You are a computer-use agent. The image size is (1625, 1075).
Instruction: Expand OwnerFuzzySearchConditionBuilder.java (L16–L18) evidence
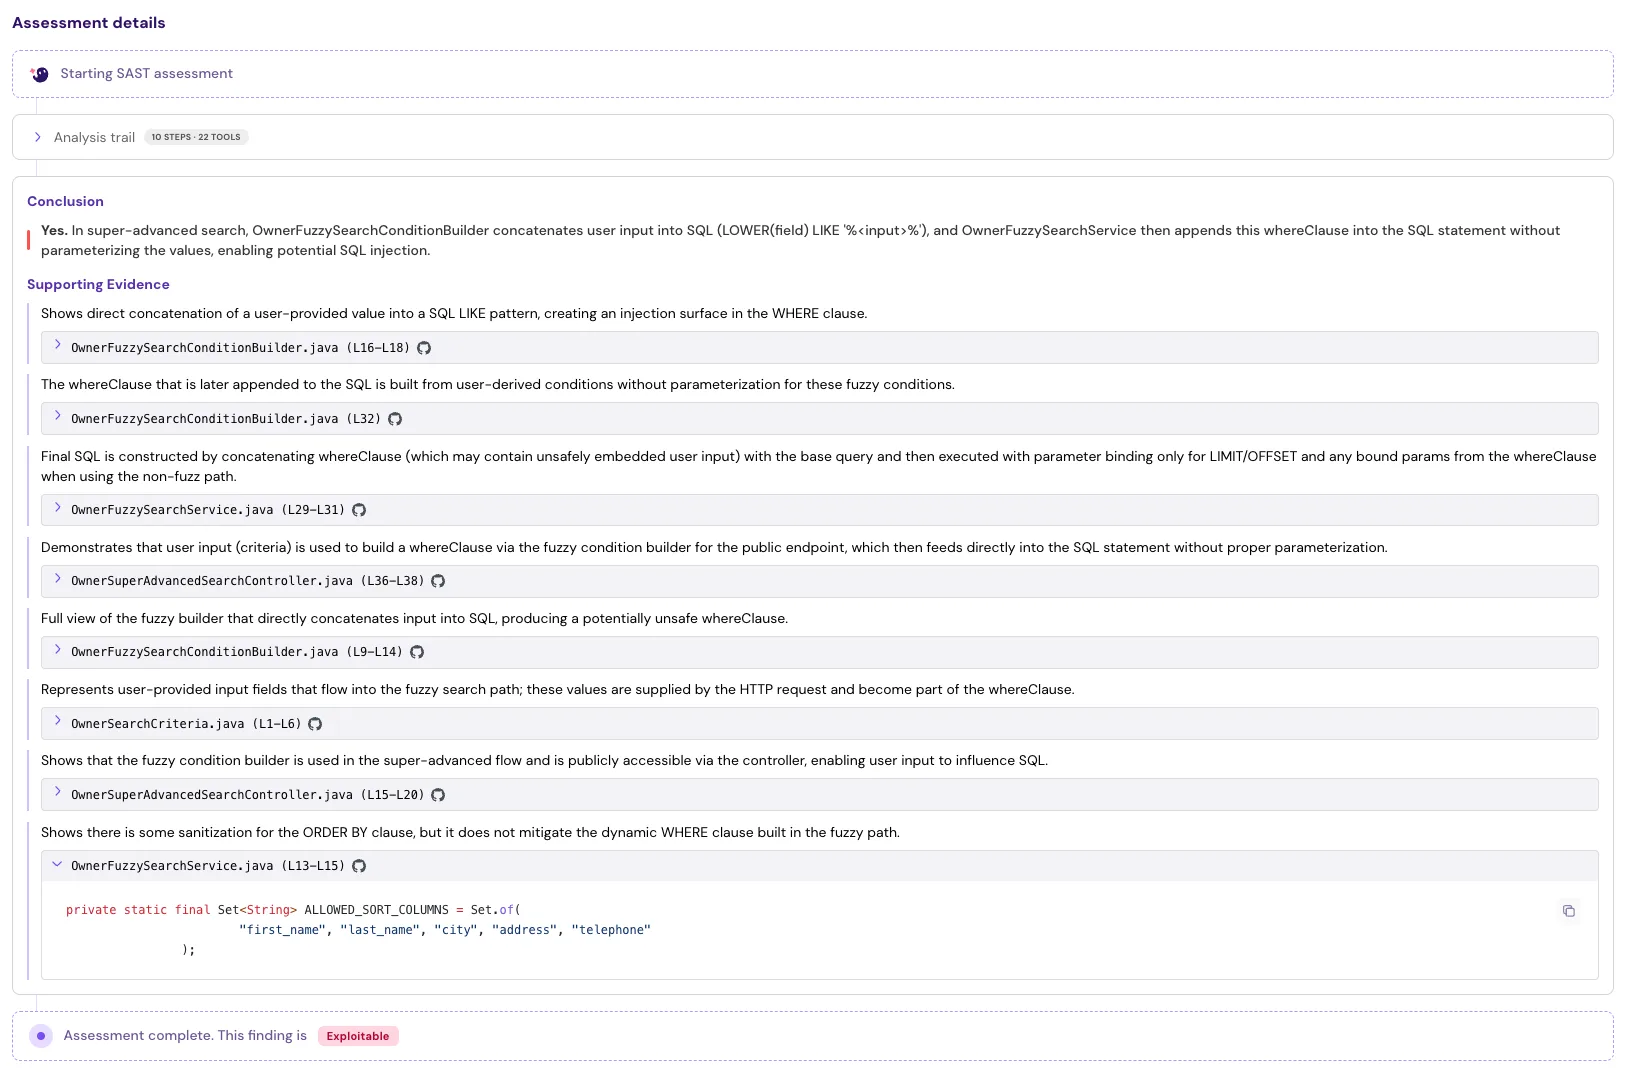click(57, 345)
